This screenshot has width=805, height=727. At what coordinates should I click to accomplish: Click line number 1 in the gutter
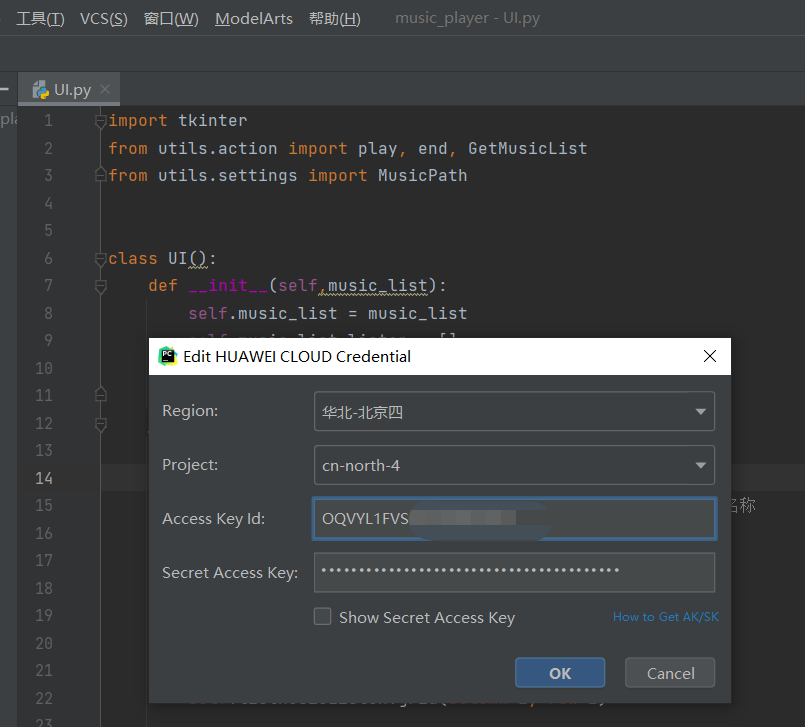(x=48, y=121)
